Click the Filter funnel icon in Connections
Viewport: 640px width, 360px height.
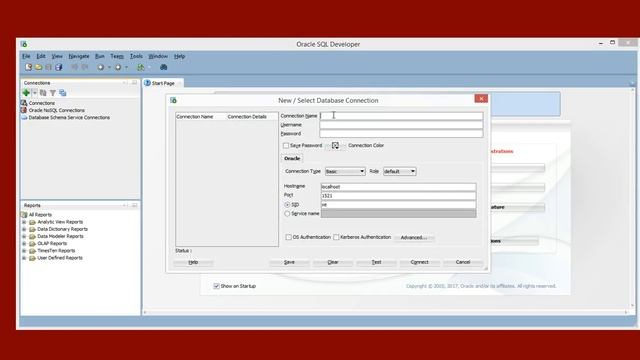coord(53,93)
